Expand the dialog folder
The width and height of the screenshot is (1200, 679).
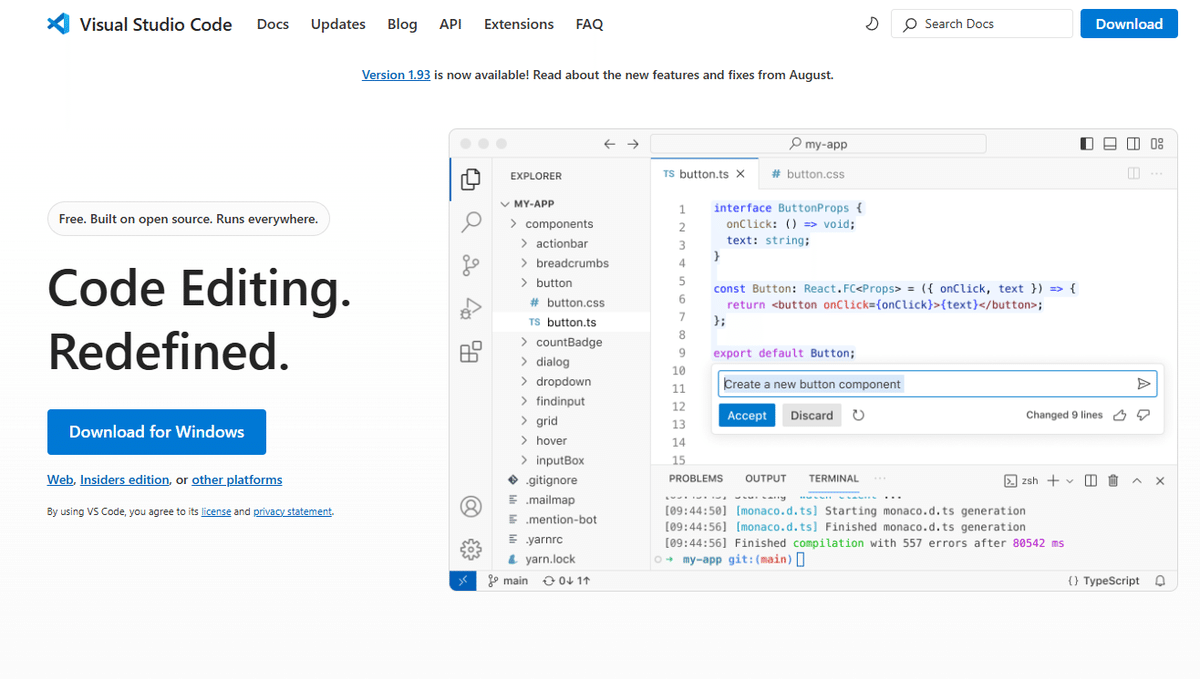[x=571, y=362]
